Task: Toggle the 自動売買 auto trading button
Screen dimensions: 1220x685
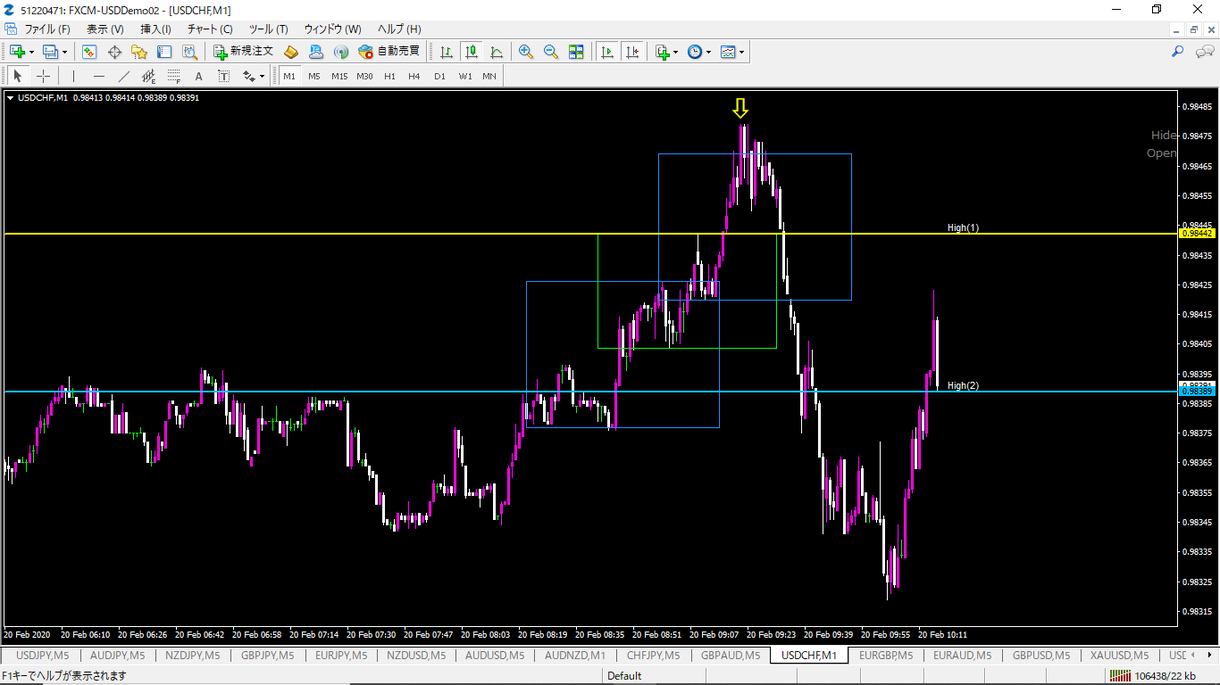Action: coord(389,52)
